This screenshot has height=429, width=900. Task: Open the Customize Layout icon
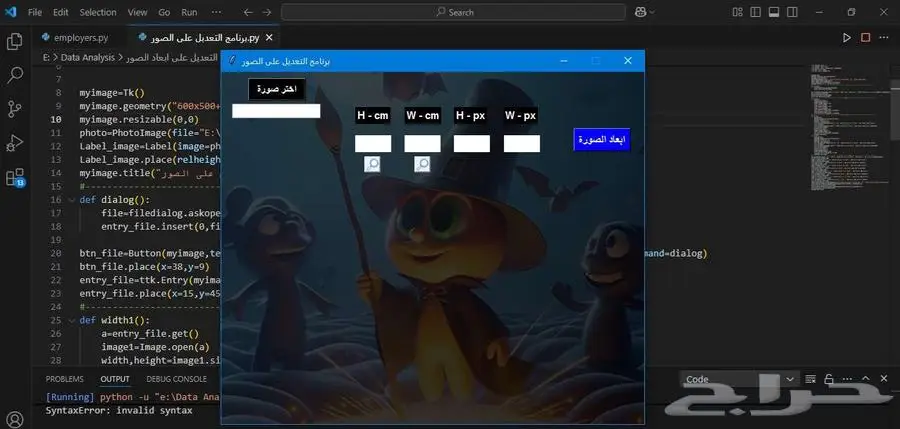[738, 12]
